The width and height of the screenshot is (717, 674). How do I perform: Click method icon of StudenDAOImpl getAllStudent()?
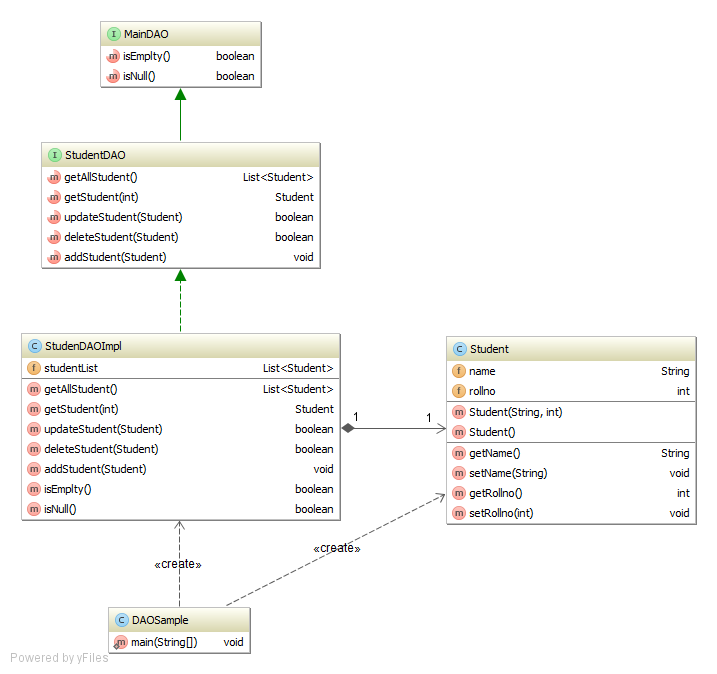tap(34, 389)
